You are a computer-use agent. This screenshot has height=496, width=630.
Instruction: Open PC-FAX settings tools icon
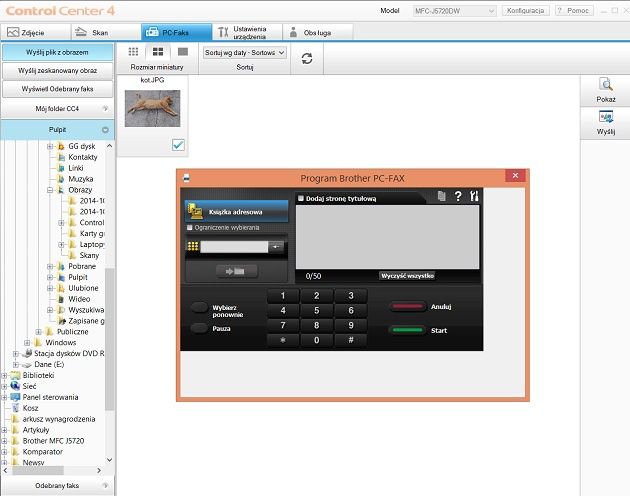(x=474, y=196)
